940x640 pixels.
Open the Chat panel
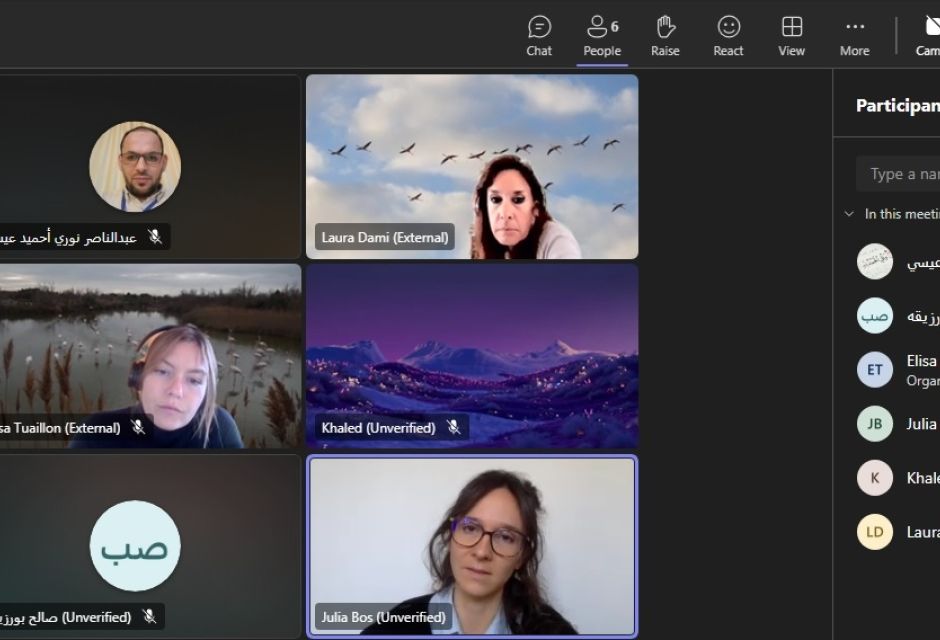[539, 35]
